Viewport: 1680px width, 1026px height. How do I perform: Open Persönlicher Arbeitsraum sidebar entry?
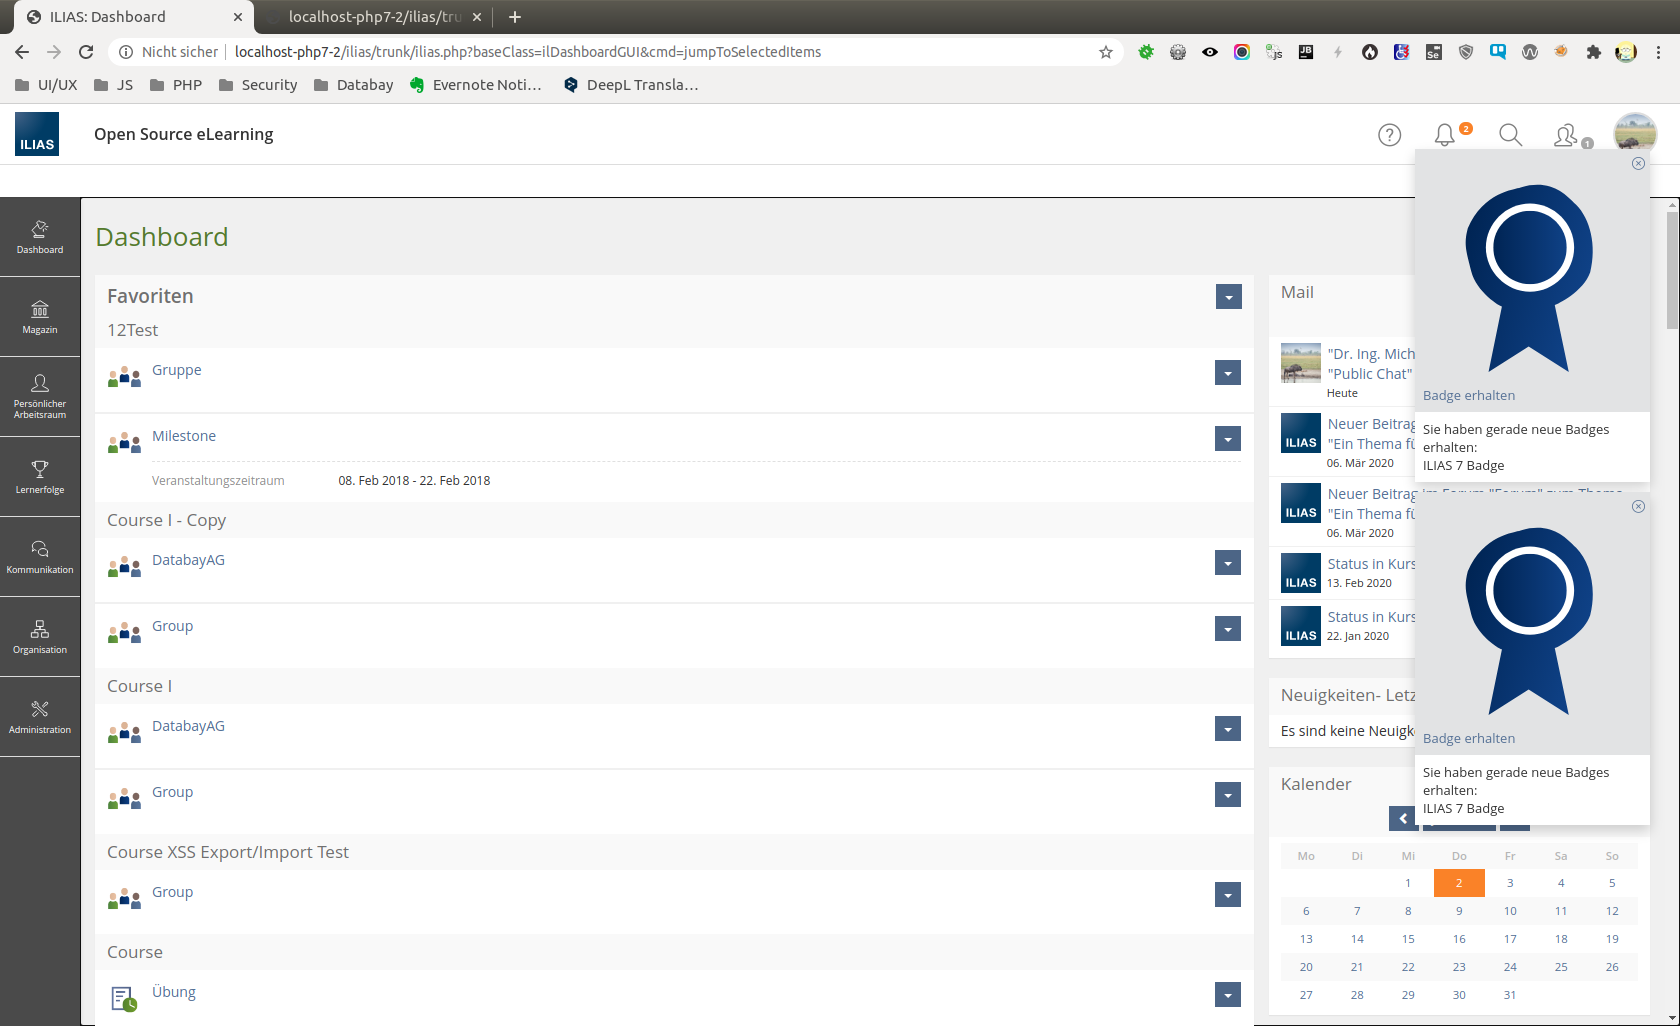click(40, 396)
